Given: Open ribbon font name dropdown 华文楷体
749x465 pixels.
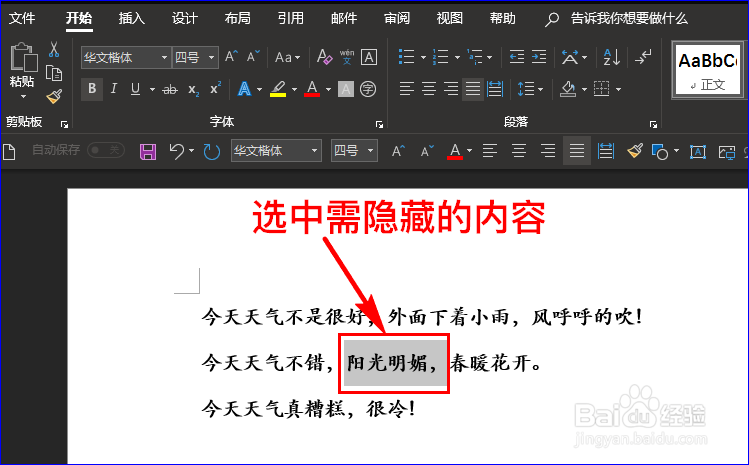Looking at the screenshot, I should [x=164, y=58].
